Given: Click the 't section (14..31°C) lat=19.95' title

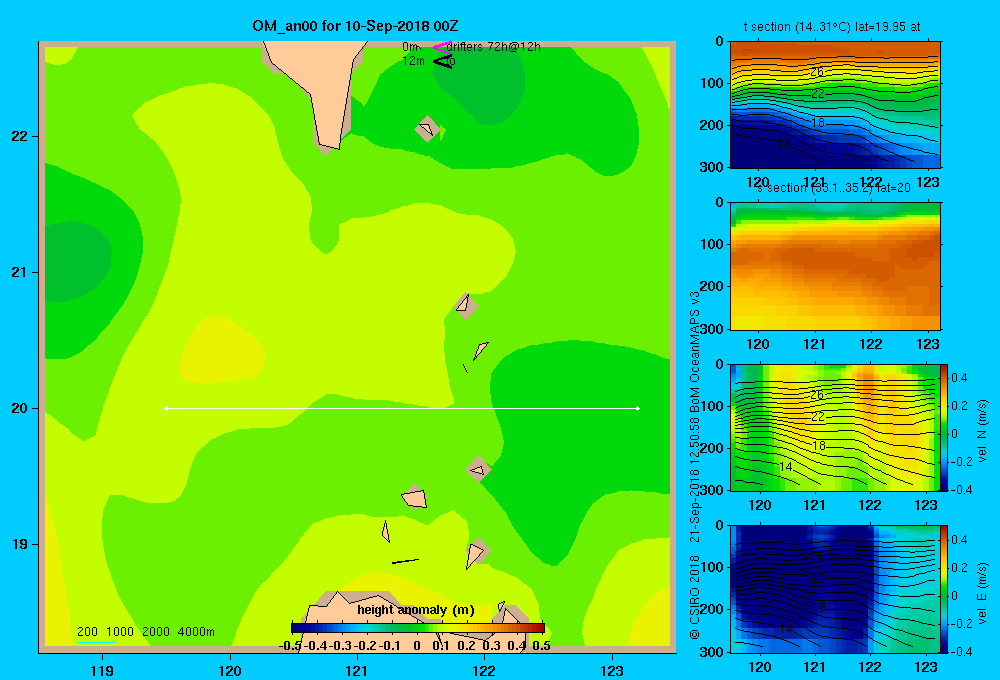Looking at the screenshot, I should (832, 27).
